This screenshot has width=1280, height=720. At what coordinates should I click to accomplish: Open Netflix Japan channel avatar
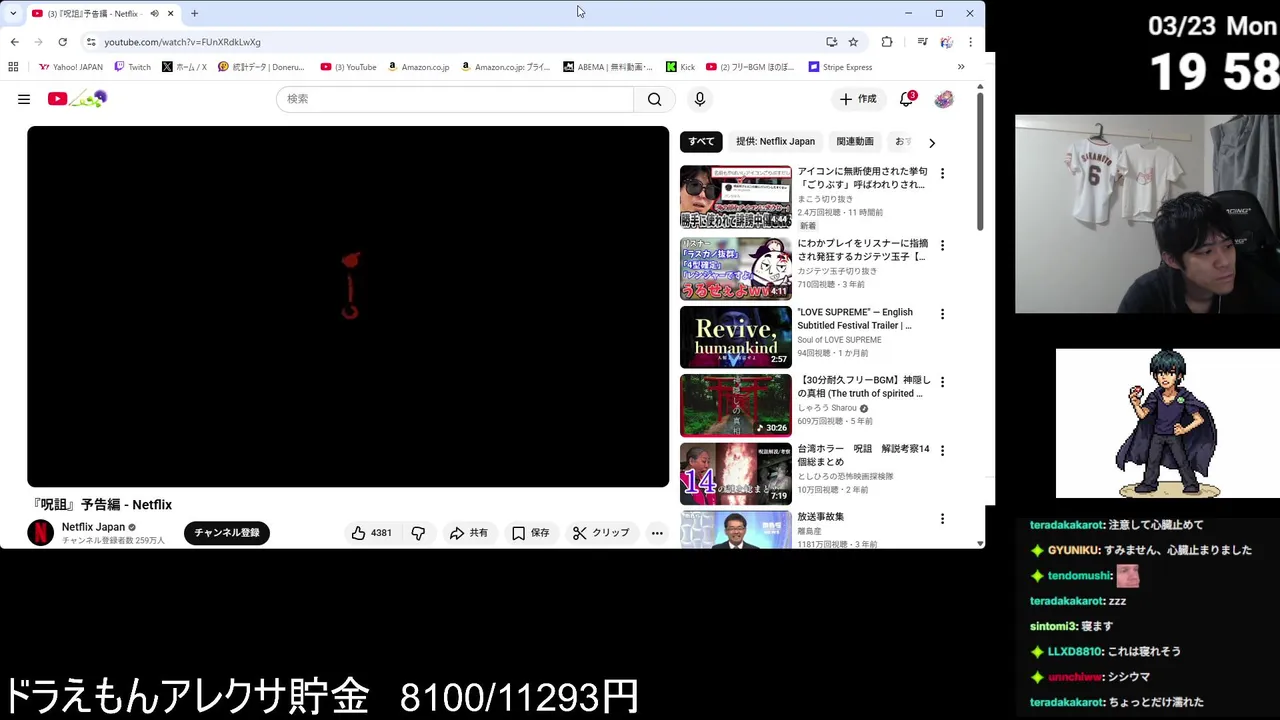tap(40, 532)
